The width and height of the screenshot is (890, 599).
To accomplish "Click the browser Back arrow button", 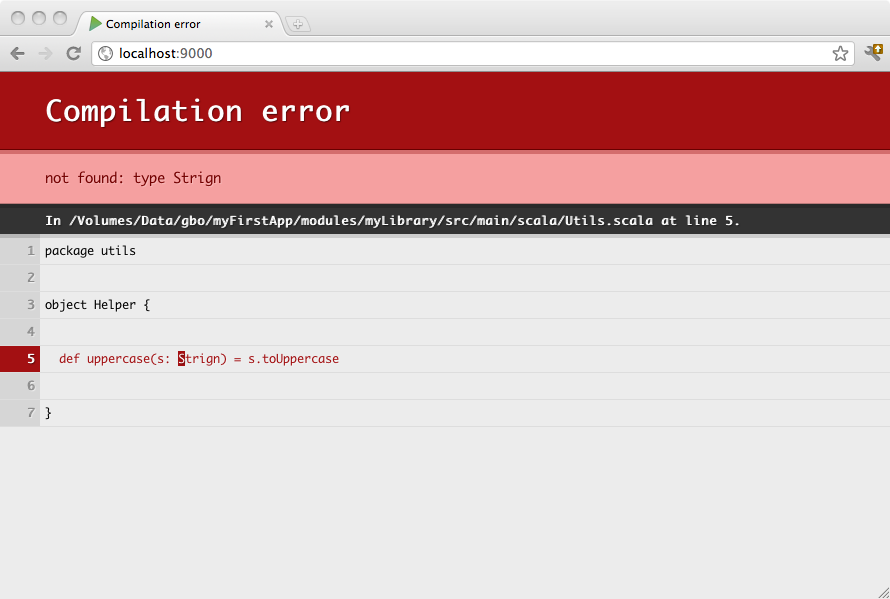I will [x=17, y=54].
